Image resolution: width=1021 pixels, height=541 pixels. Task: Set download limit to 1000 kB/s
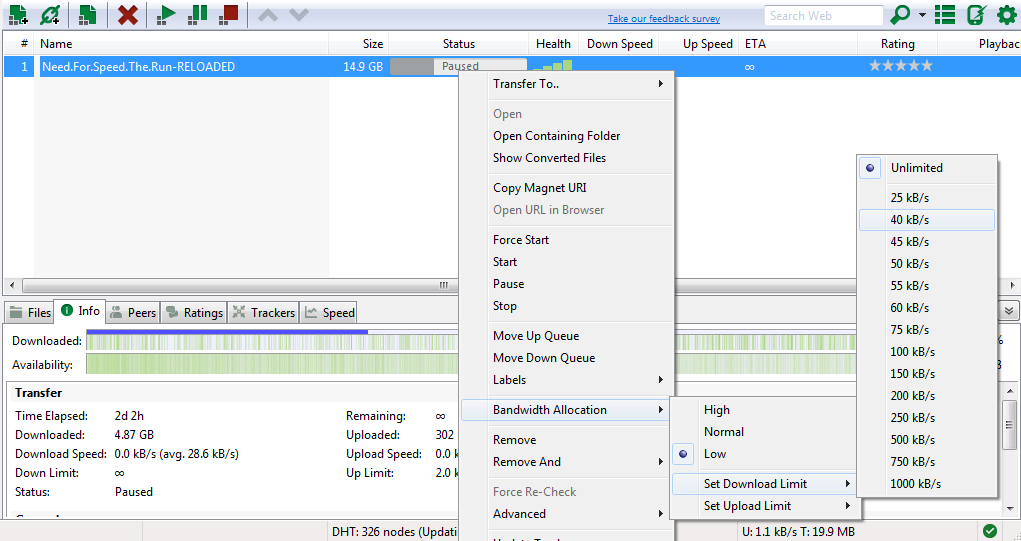[927, 484]
